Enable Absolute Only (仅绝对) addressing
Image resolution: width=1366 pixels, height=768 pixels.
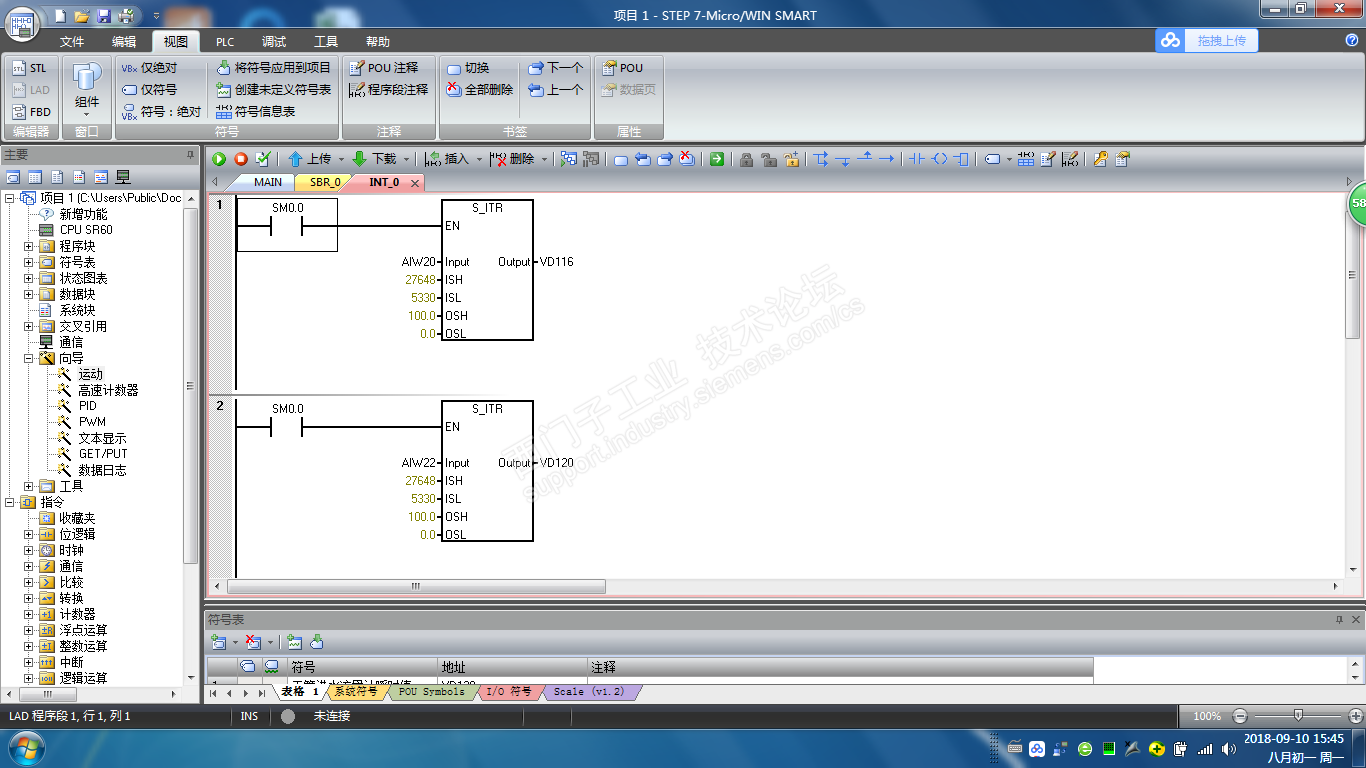tap(149, 68)
